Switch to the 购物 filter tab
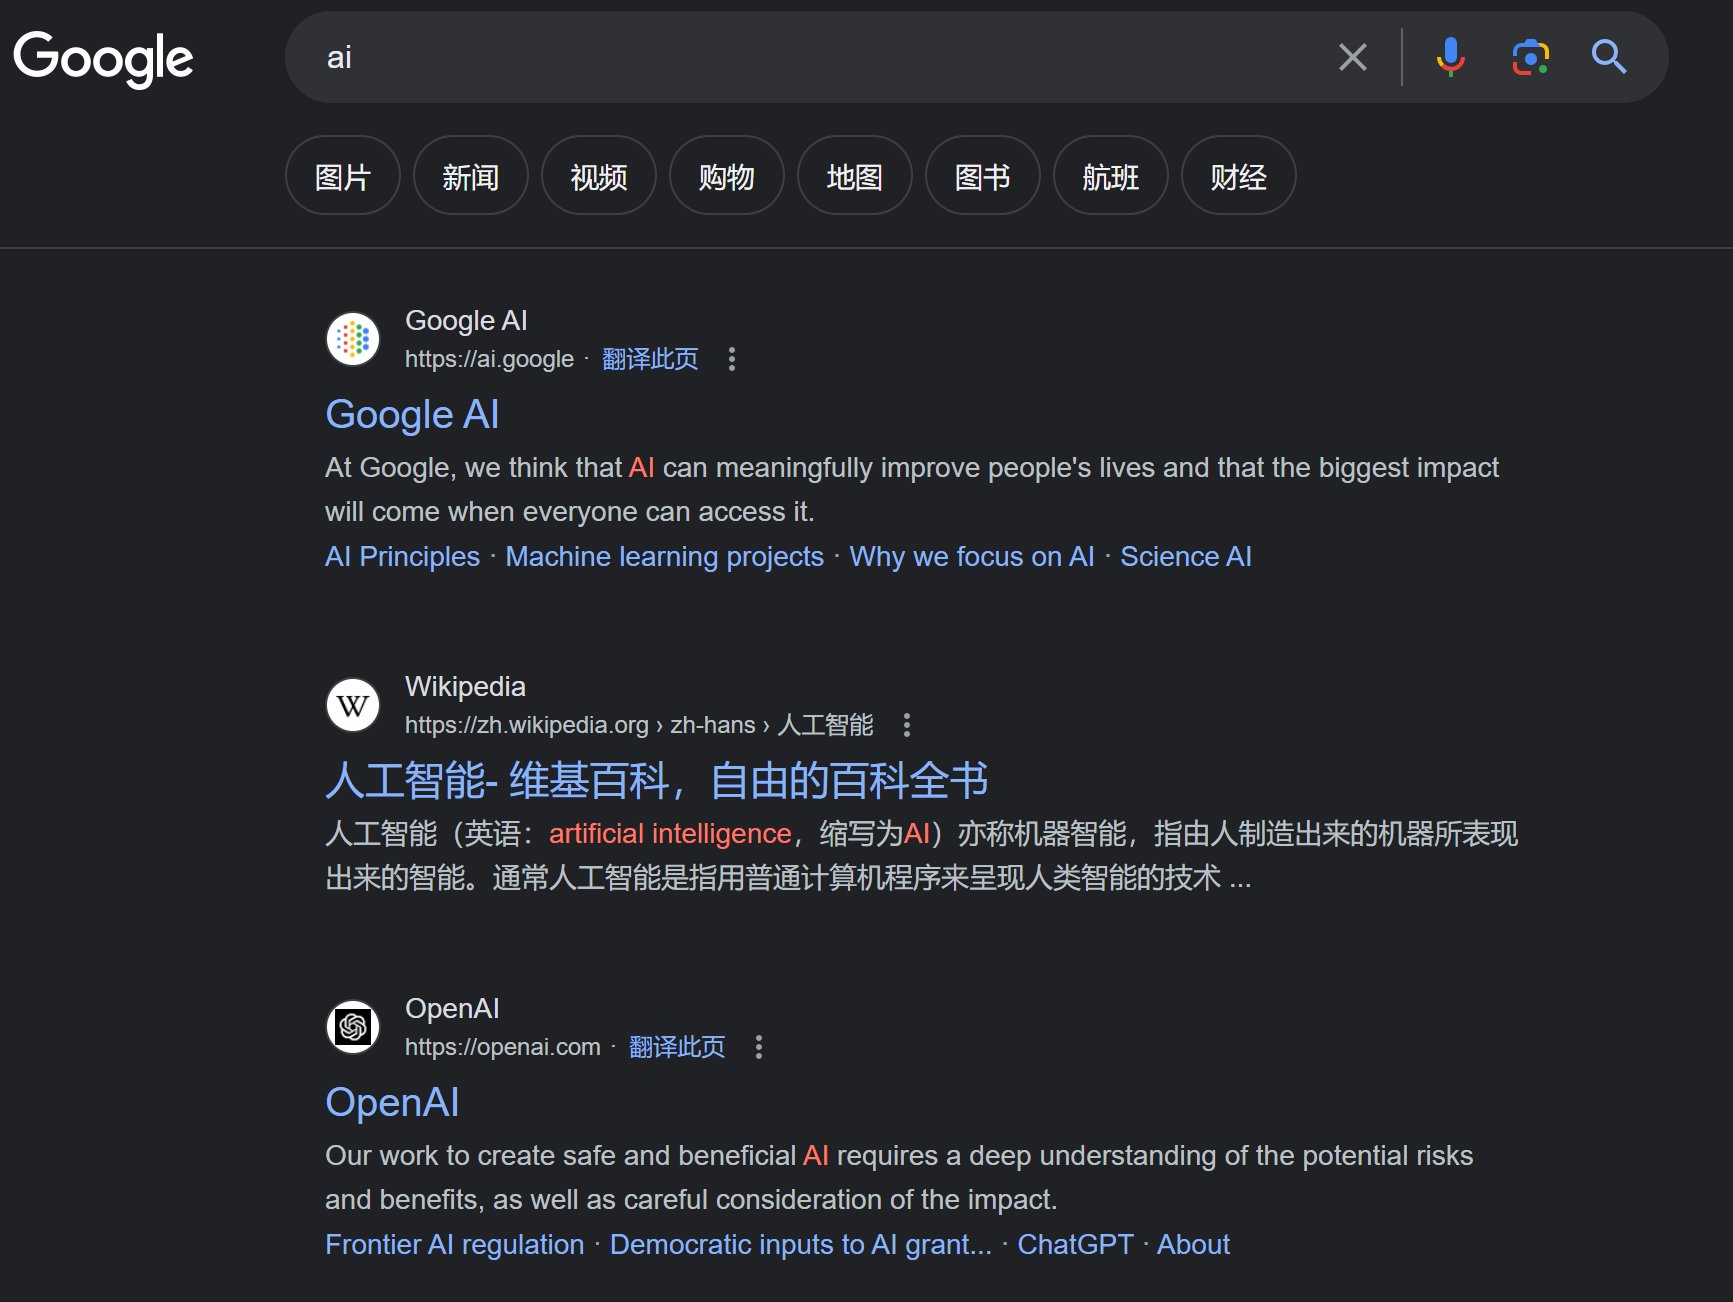 coord(727,176)
